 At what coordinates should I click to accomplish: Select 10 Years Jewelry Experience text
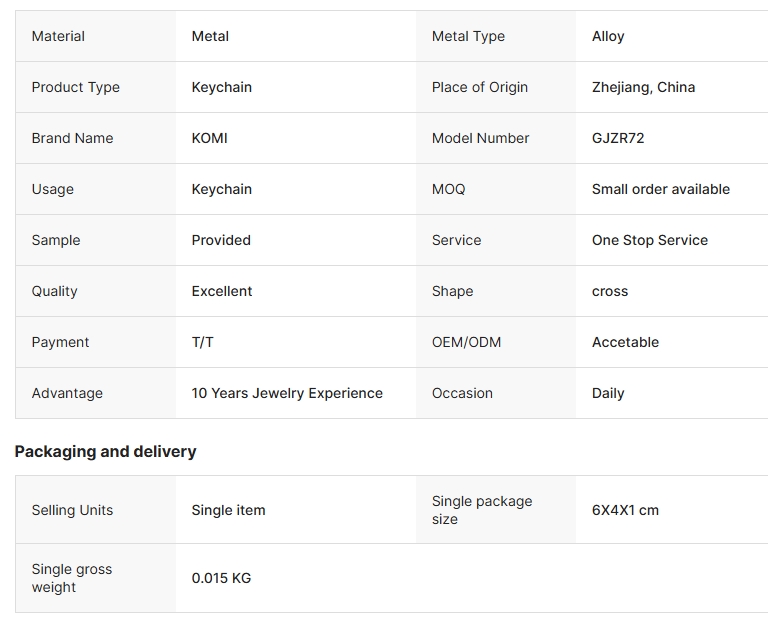(287, 393)
